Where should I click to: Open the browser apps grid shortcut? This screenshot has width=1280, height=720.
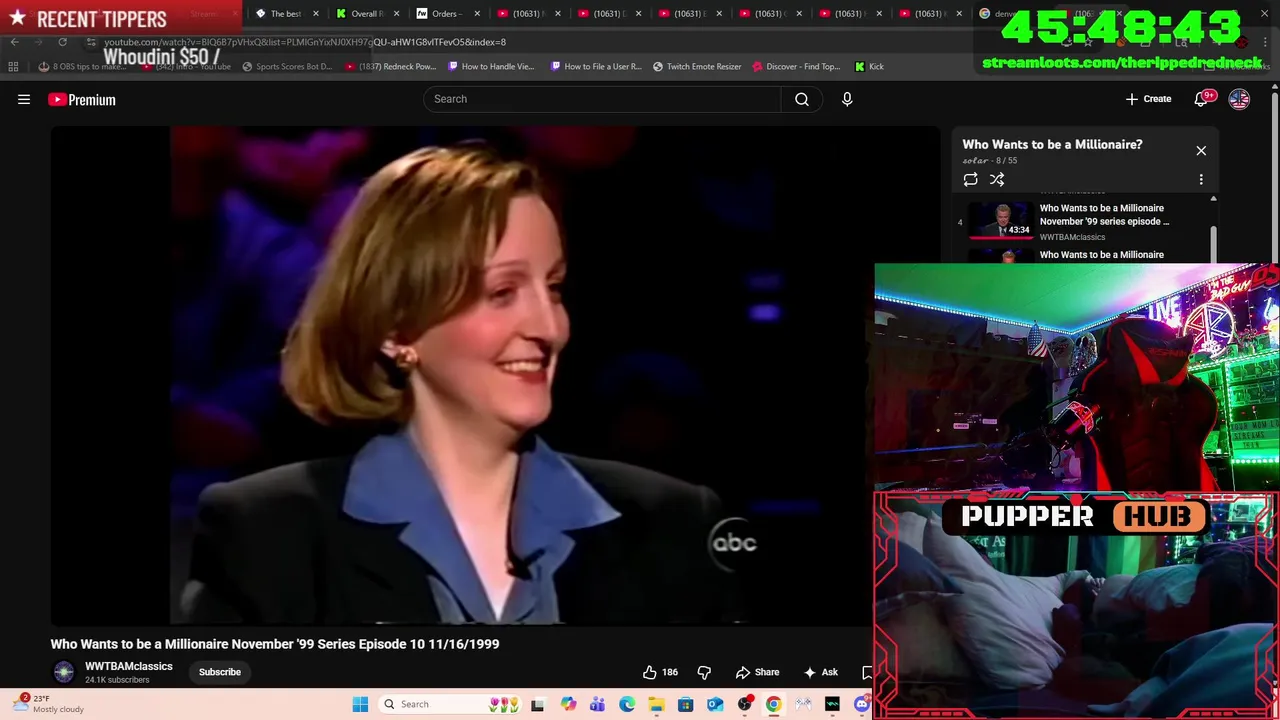[13, 66]
